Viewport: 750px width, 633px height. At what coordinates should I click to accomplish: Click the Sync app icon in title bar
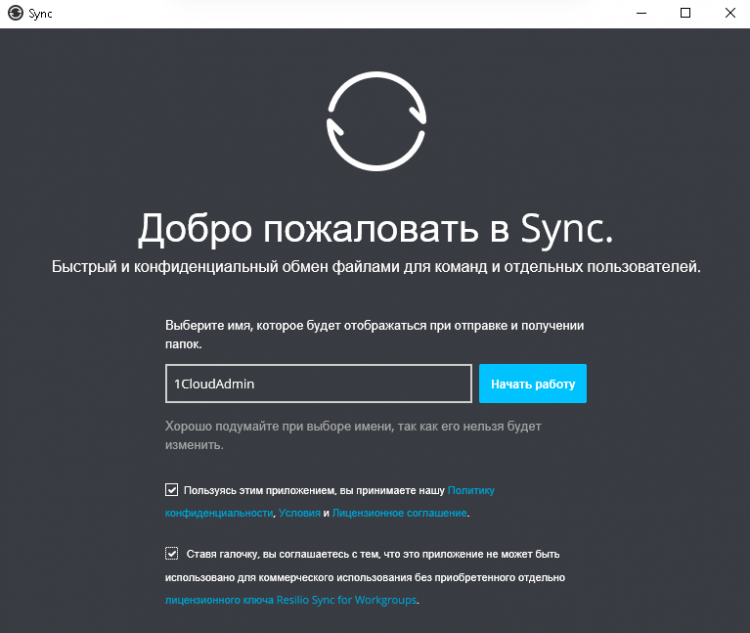(x=15, y=13)
